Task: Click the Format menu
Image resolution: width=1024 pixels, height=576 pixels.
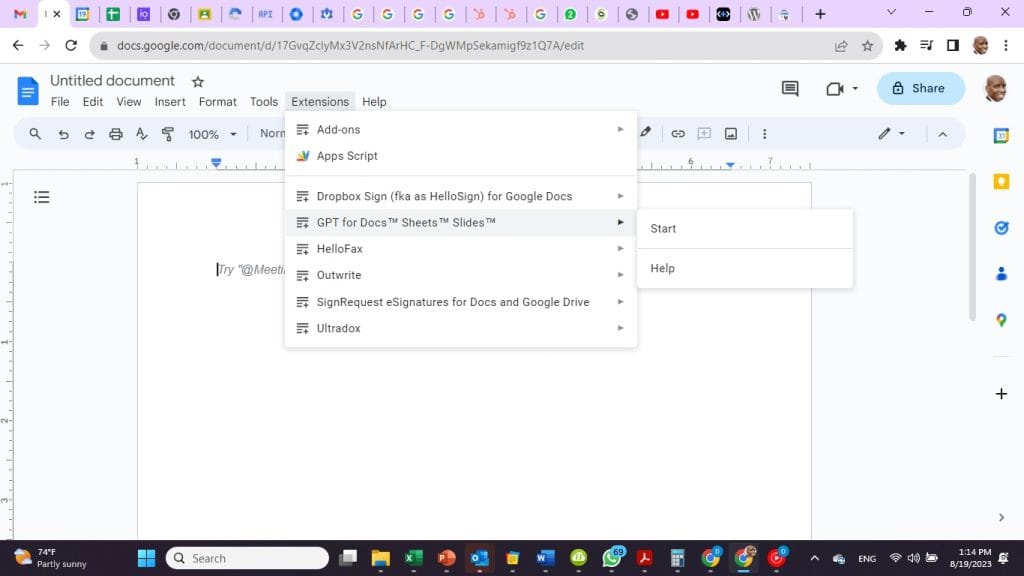Action: [x=217, y=102]
